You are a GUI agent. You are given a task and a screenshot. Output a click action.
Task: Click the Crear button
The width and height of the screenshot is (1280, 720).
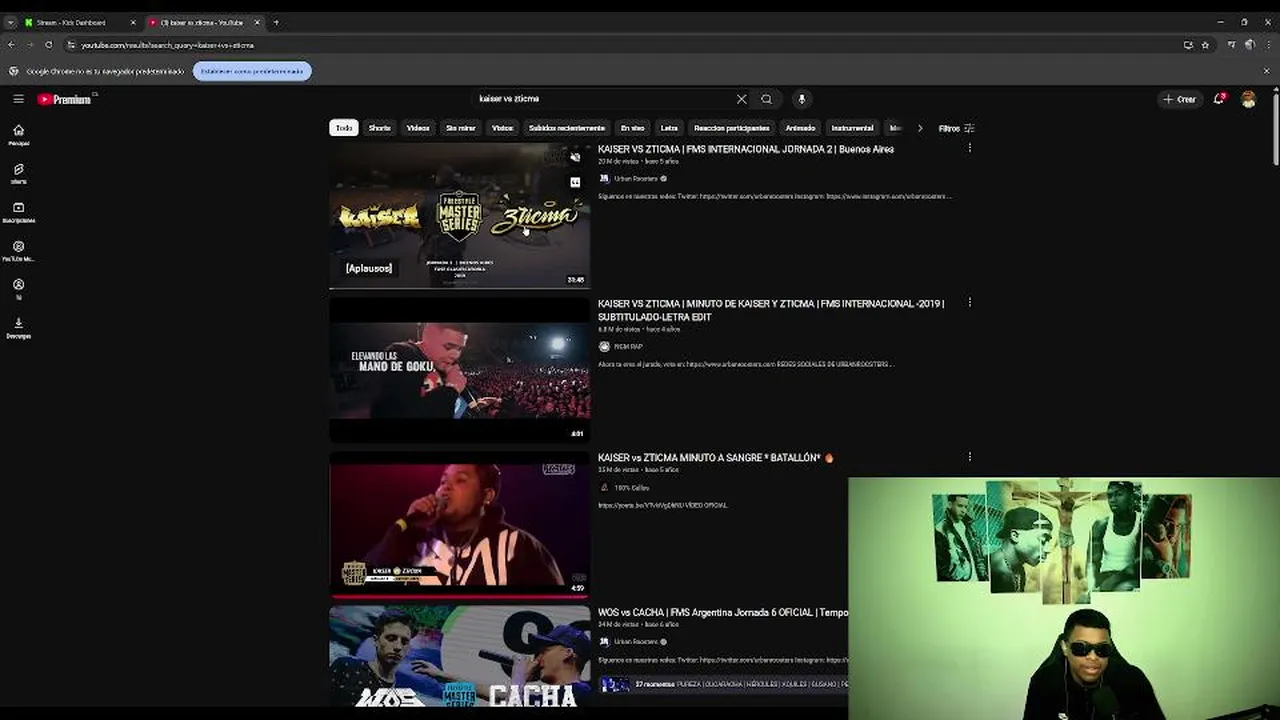(x=1179, y=99)
